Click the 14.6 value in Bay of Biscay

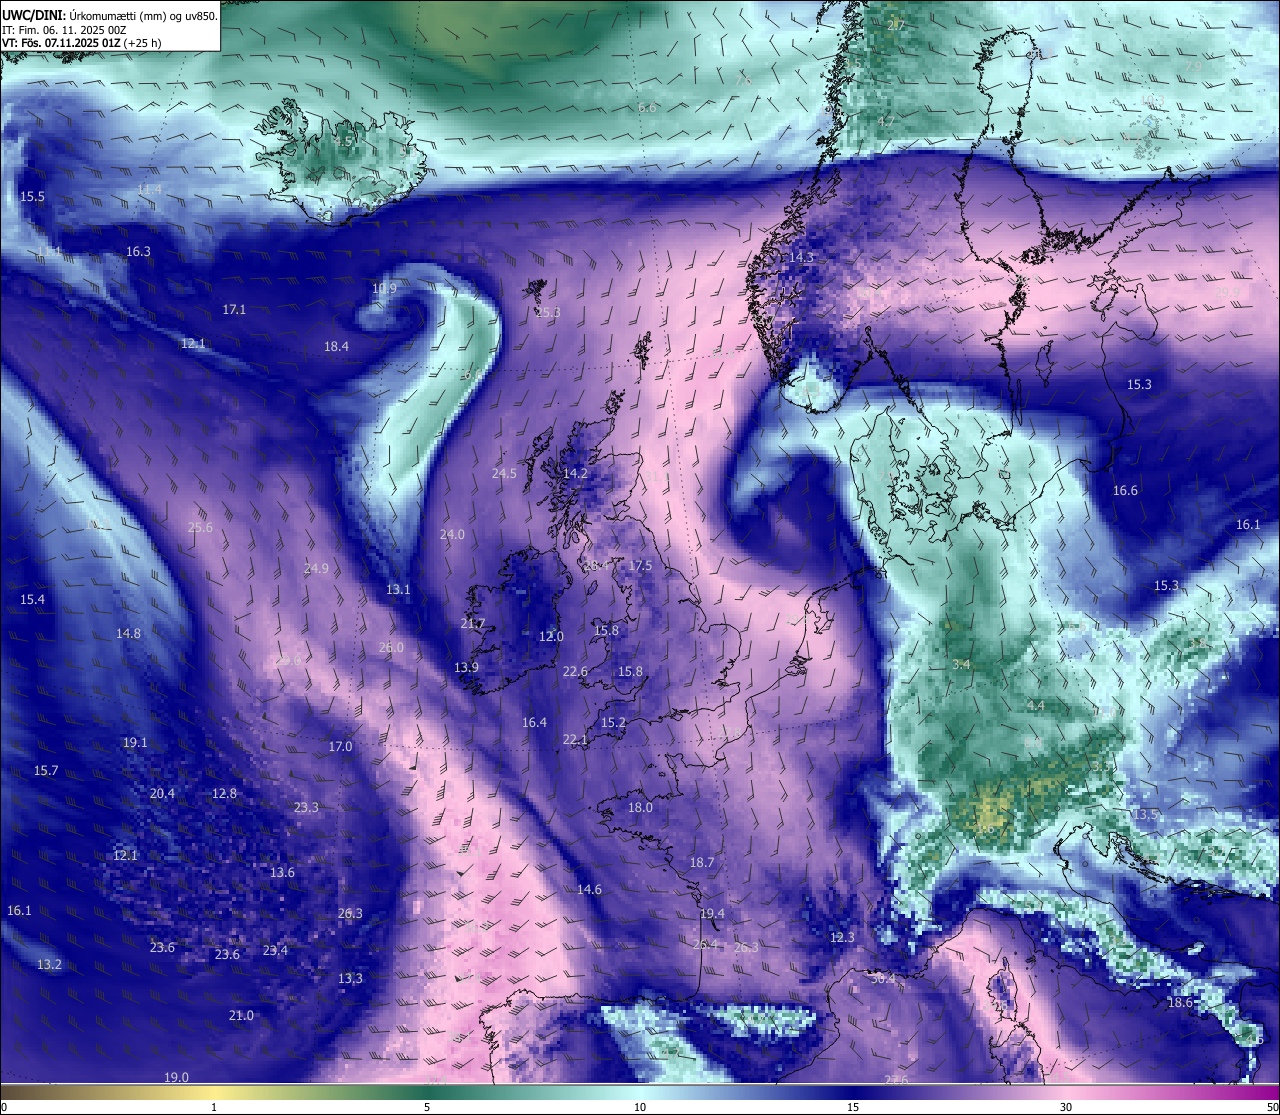point(589,889)
